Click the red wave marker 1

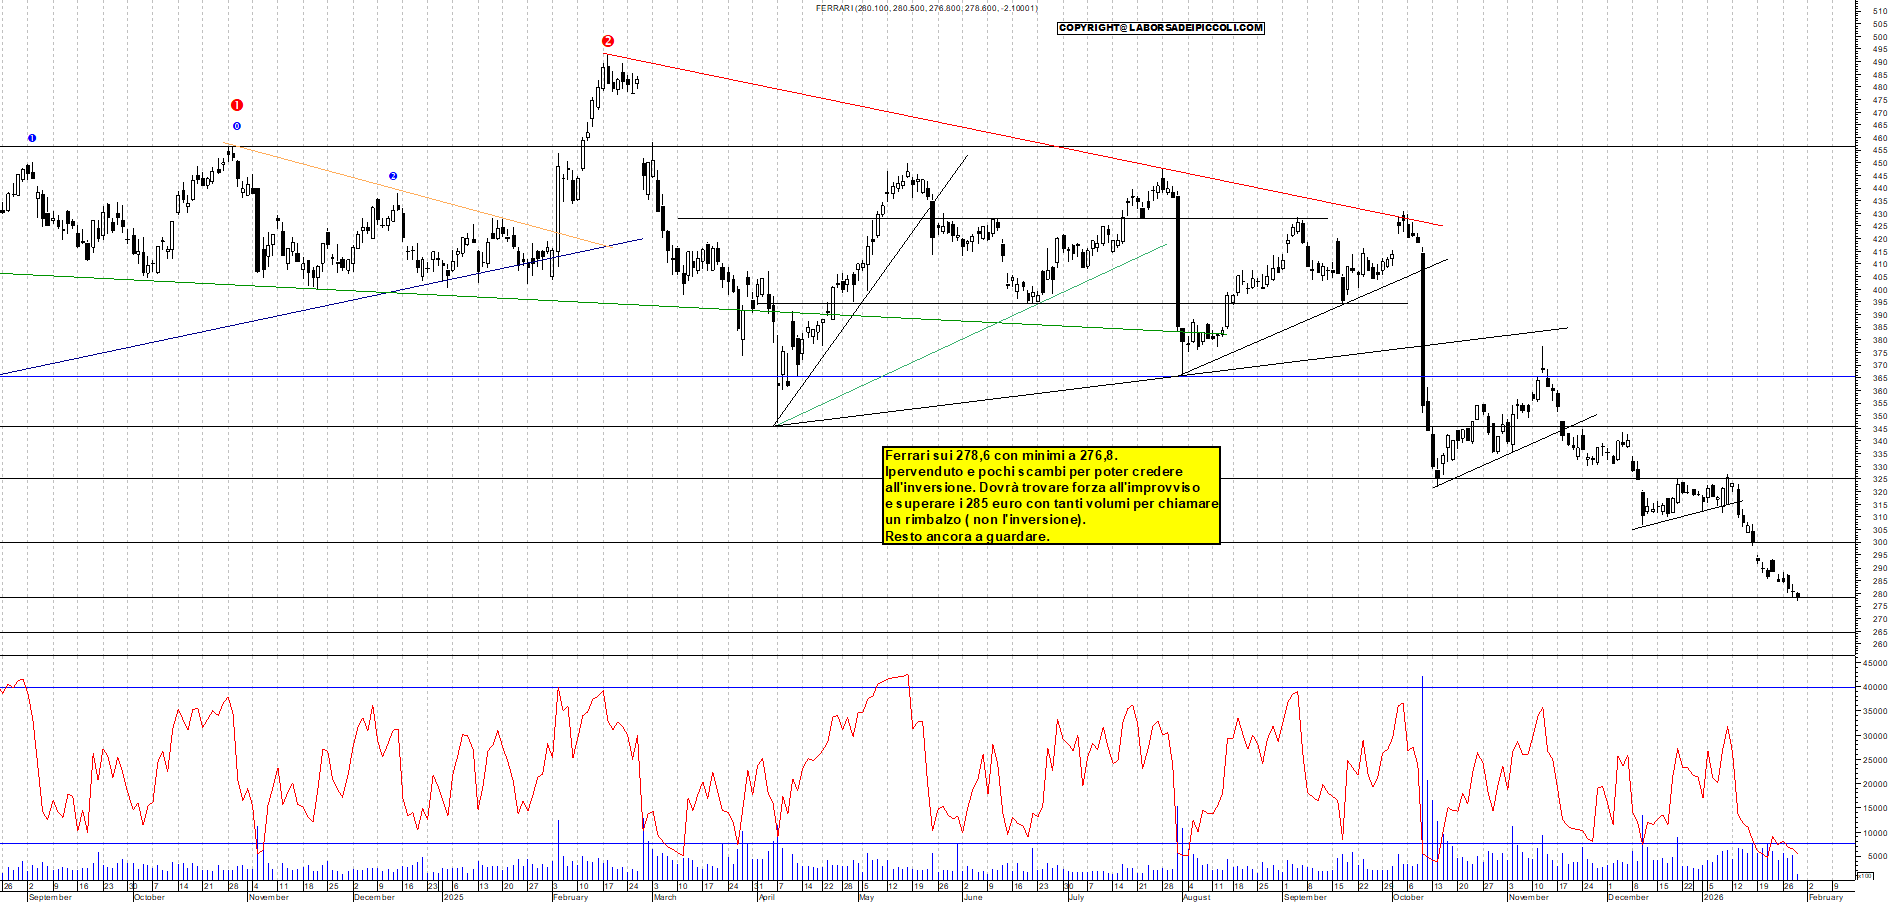[237, 105]
